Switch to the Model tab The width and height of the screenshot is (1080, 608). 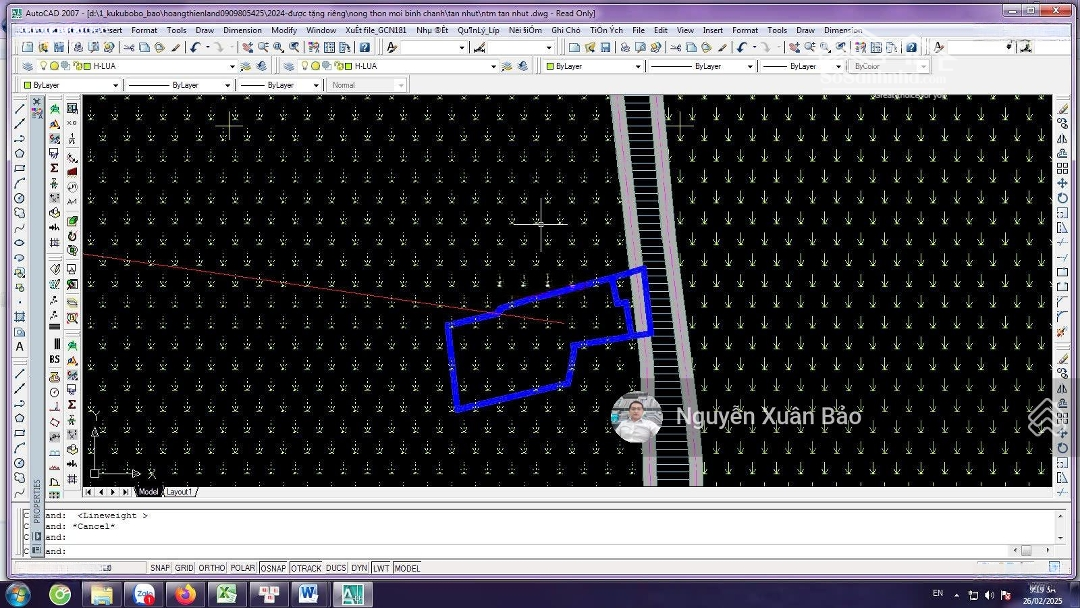tap(148, 492)
